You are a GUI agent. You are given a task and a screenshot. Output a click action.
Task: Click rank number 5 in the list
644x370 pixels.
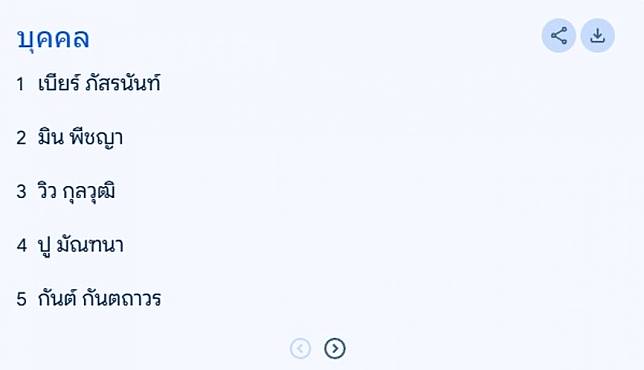click(21, 299)
